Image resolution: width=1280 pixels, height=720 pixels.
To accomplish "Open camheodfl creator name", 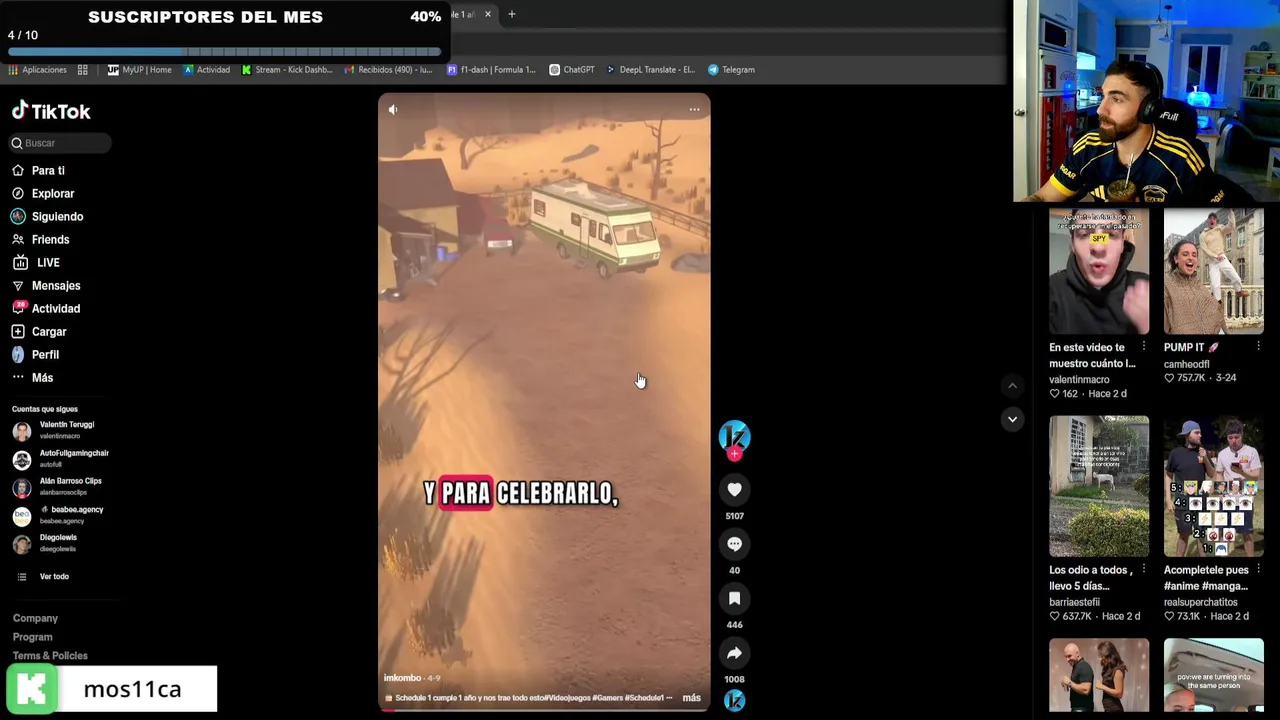I will (1186, 364).
